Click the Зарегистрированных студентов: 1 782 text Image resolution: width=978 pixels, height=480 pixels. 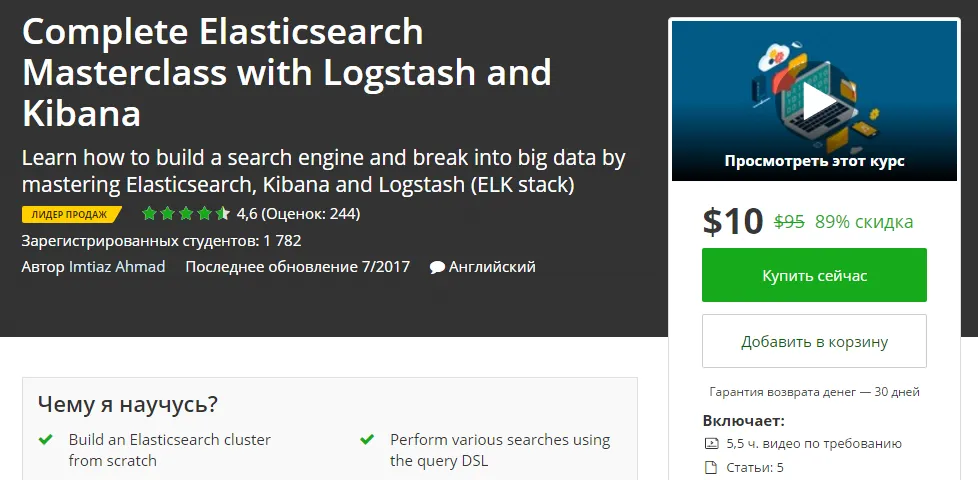[x=161, y=240]
